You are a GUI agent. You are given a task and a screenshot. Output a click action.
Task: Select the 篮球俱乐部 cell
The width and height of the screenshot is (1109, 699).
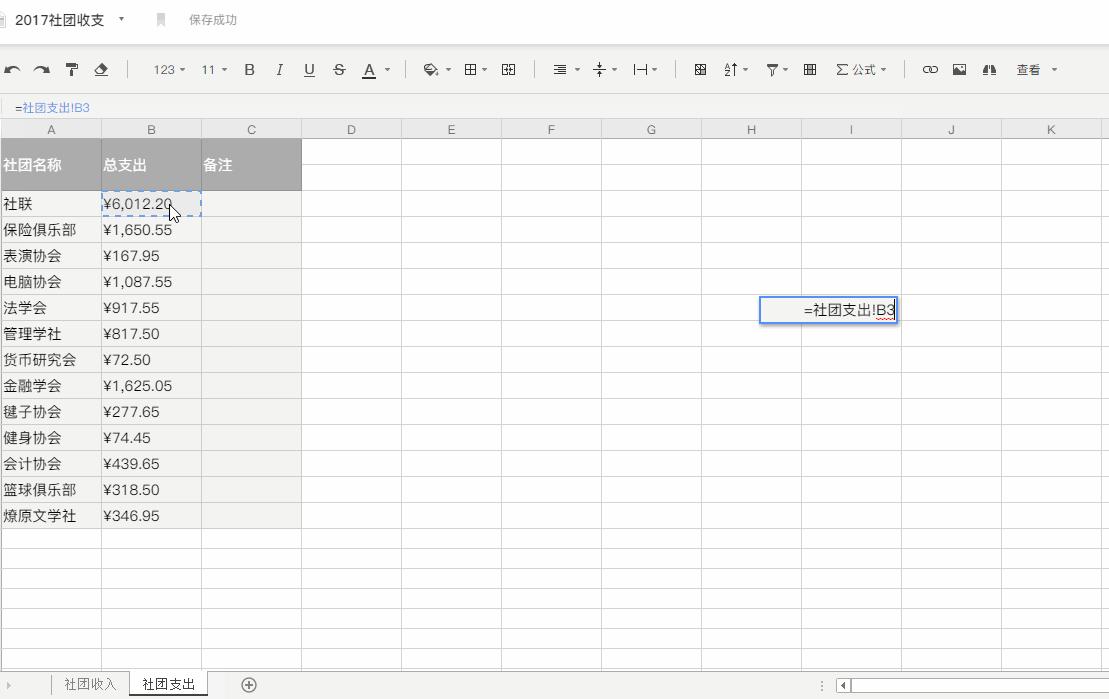[x=51, y=490]
